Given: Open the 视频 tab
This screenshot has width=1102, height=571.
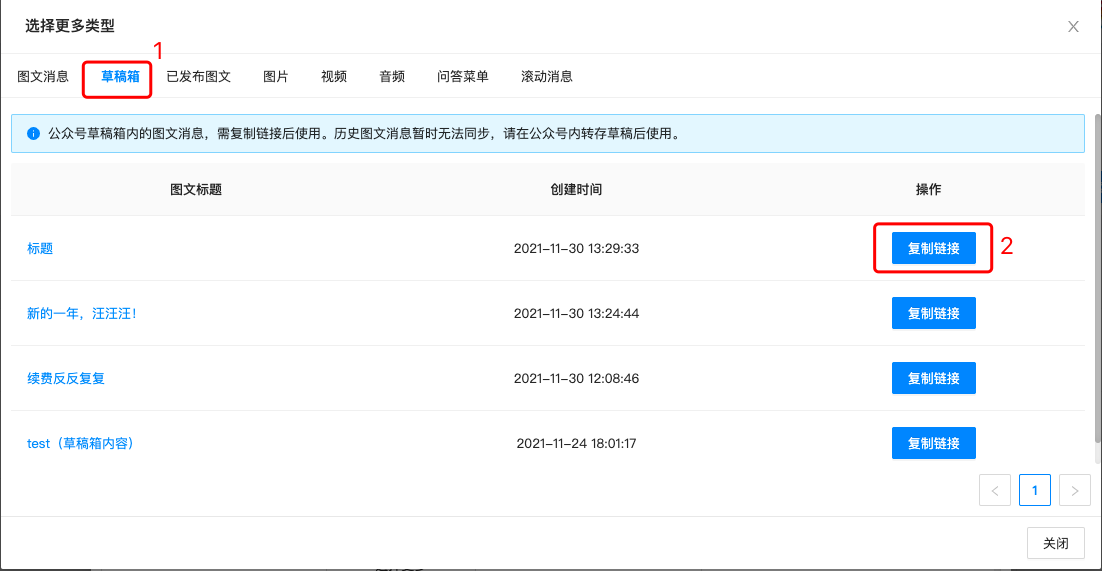Looking at the screenshot, I should 334,76.
